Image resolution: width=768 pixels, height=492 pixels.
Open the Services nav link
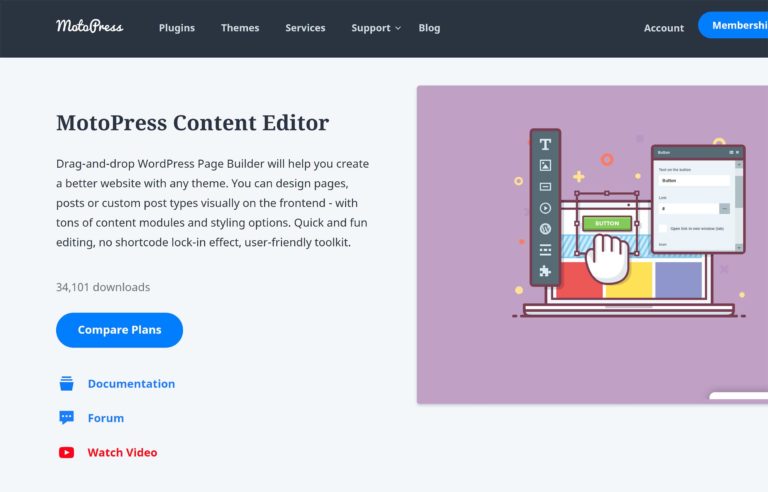[x=305, y=28]
